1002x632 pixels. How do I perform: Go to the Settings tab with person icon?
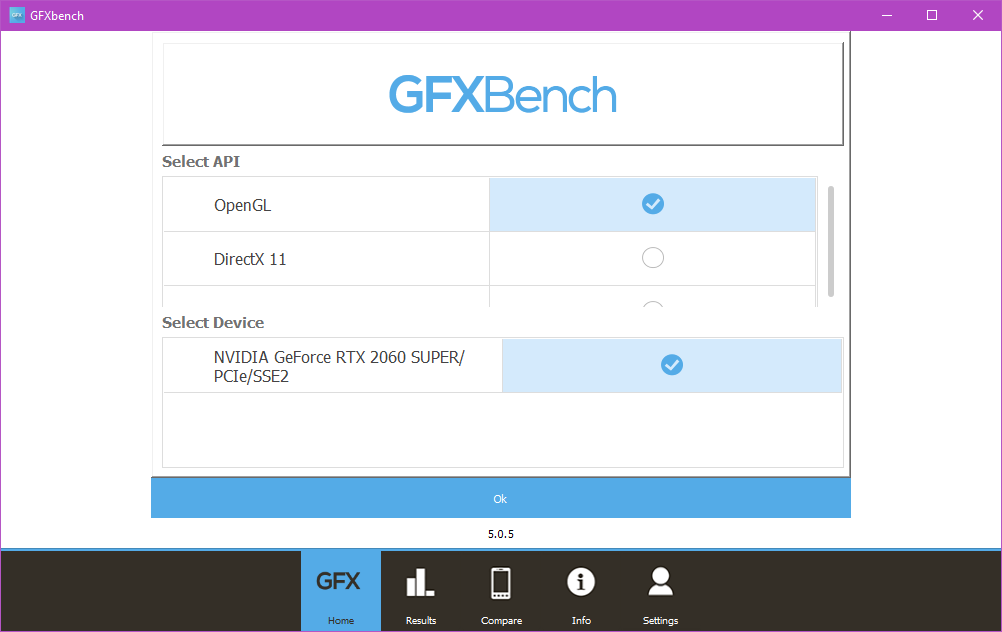click(x=660, y=591)
